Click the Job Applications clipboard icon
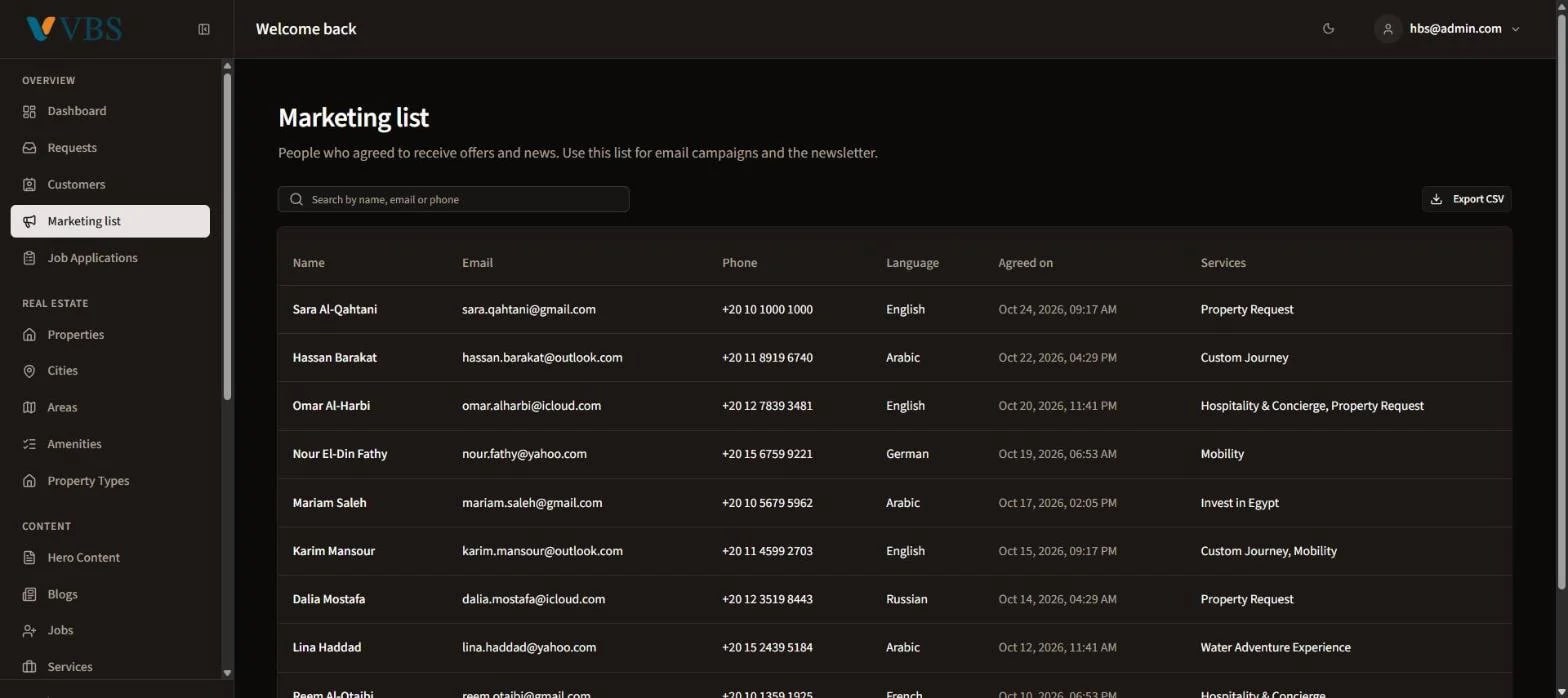The image size is (1568, 698). point(29,258)
